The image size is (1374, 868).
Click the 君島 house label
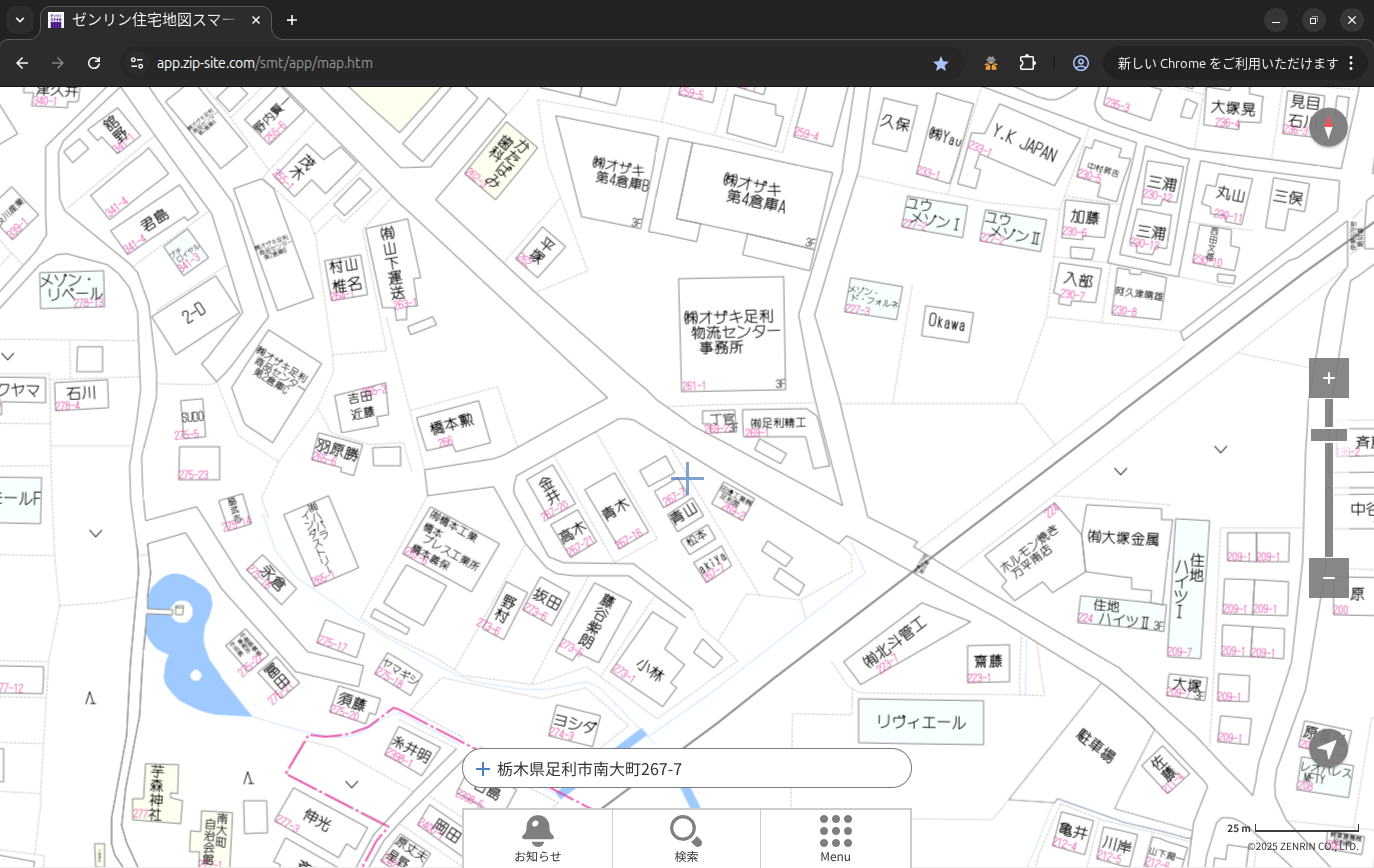[x=155, y=218]
